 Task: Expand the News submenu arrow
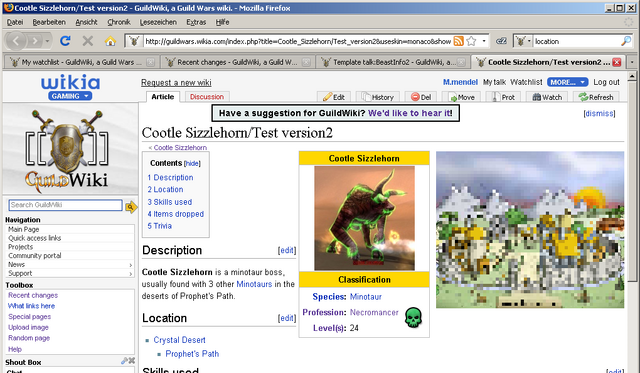coord(131,265)
